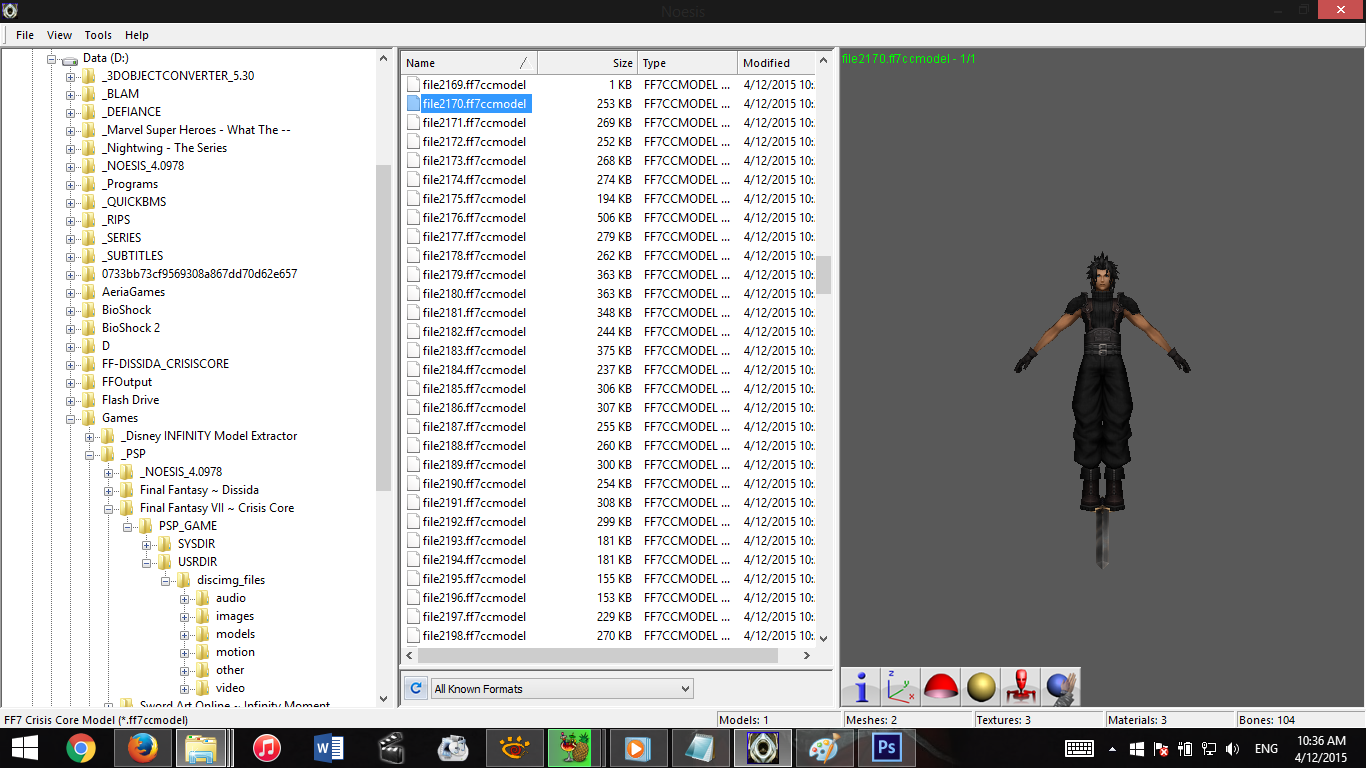Open the View menu
The width and height of the screenshot is (1366, 768).
pos(59,35)
